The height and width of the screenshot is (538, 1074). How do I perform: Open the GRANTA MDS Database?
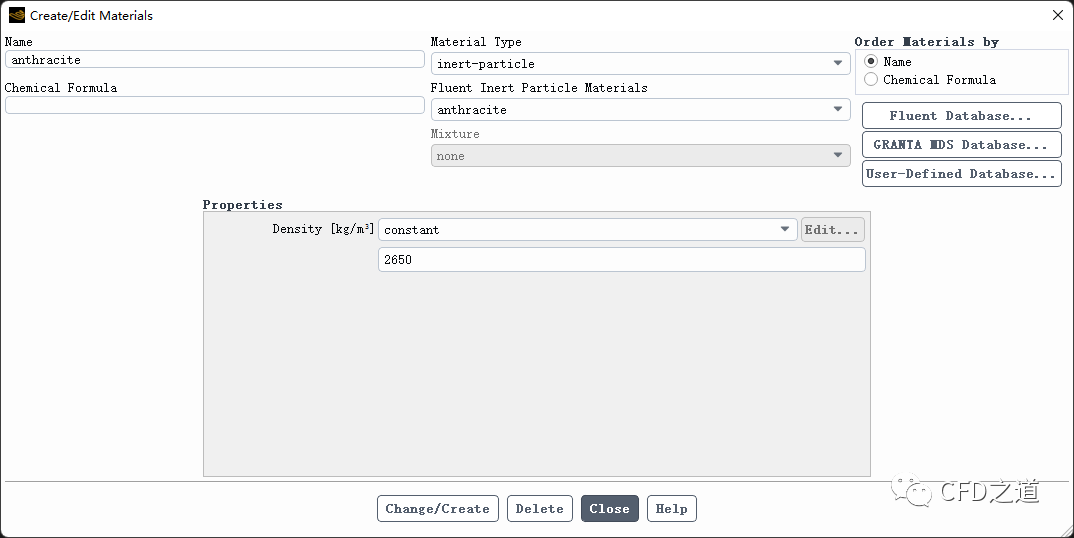coord(962,145)
